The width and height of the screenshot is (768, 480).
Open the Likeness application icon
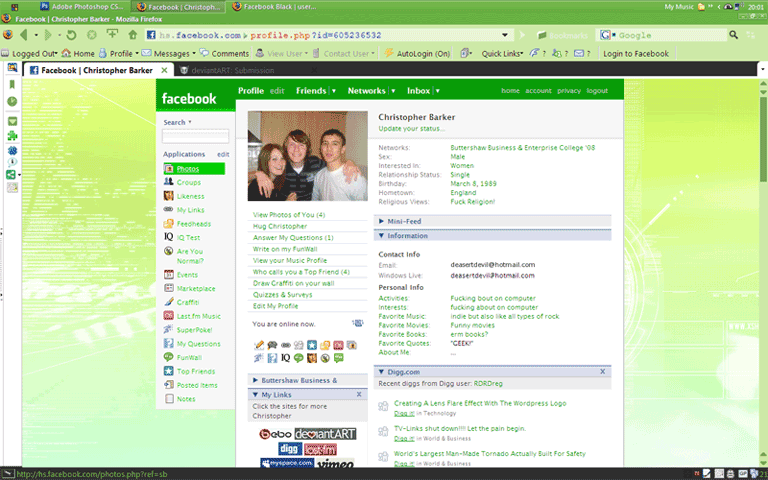168,196
